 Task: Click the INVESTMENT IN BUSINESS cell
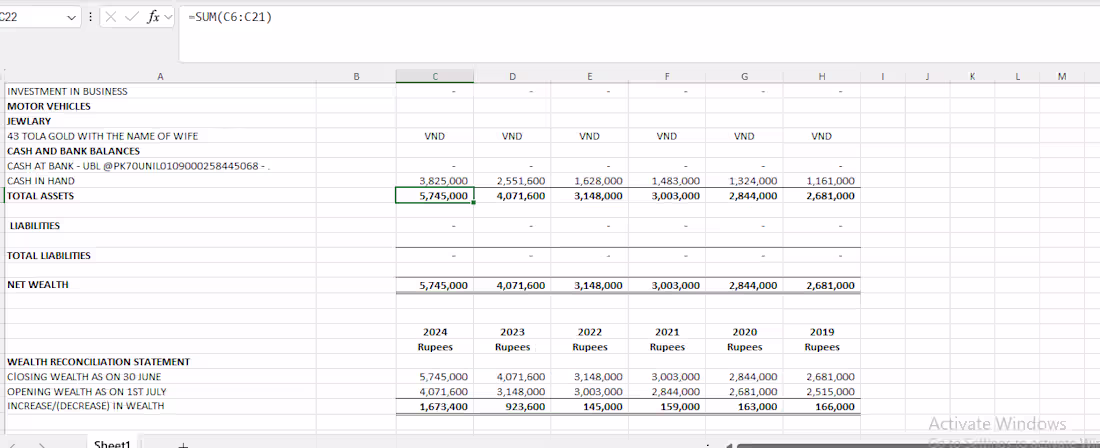pyautogui.click(x=161, y=91)
